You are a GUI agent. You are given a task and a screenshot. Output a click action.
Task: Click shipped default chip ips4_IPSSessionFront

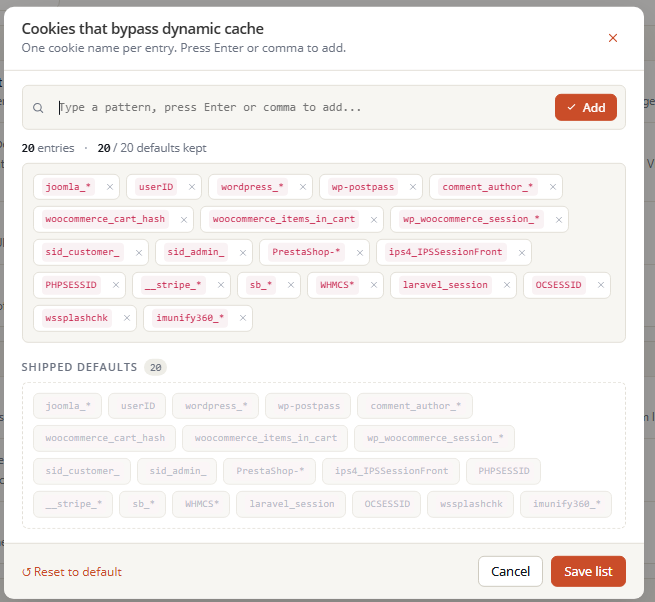(391, 471)
